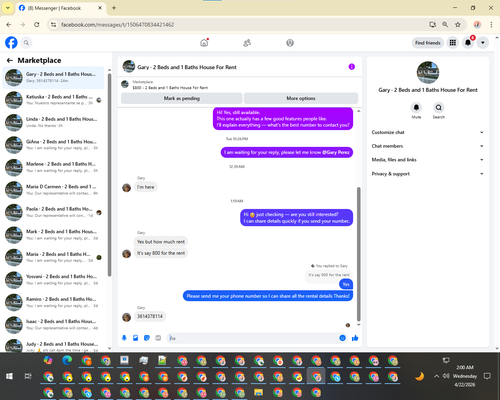The height and width of the screenshot is (400, 500).
Task: Click the More options button
Action: coord(301,98)
